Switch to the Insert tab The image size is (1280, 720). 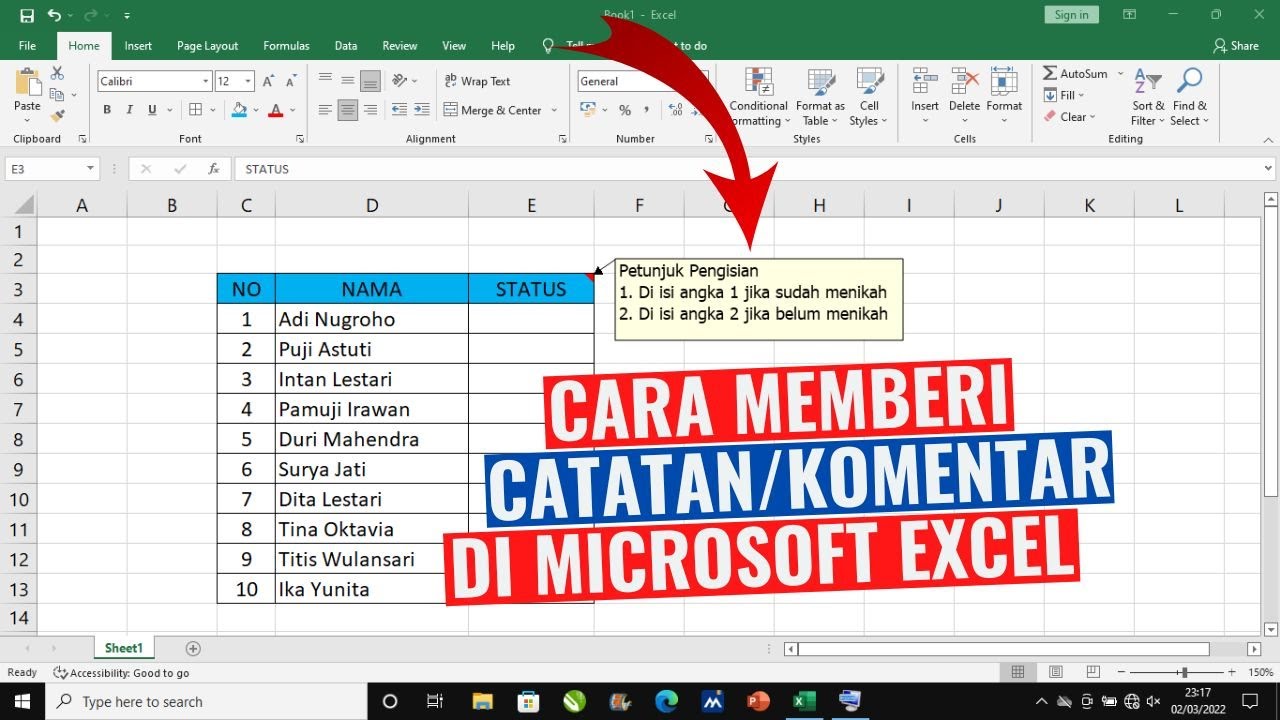coord(138,45)
